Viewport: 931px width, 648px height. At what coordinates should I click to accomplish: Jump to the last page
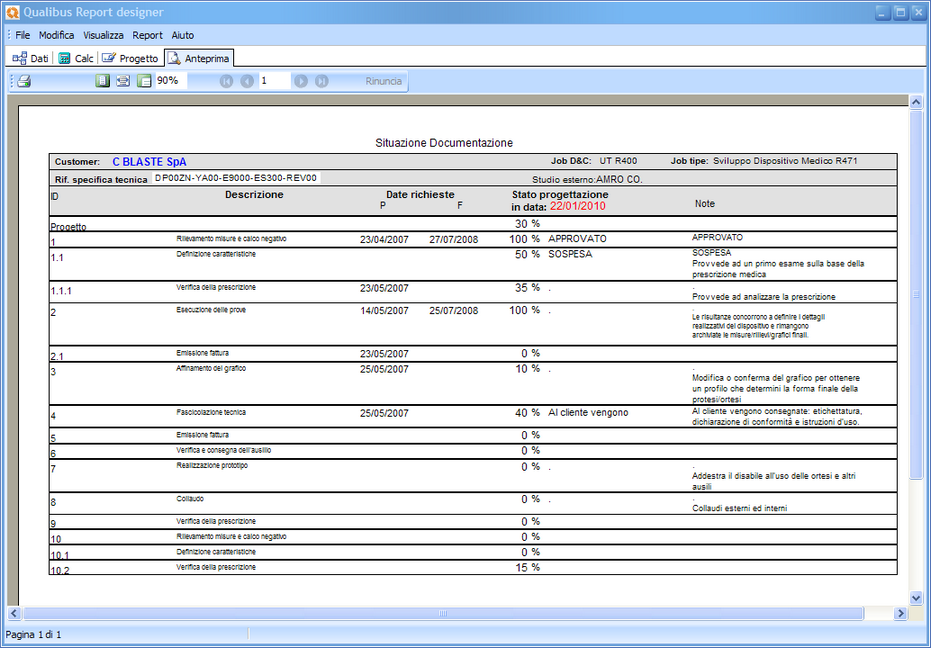tap(322, 81)
